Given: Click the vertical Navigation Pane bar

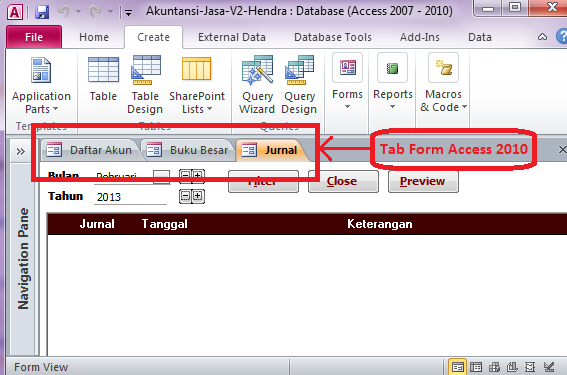Looking at the screenshot, I should click(24, 259).
